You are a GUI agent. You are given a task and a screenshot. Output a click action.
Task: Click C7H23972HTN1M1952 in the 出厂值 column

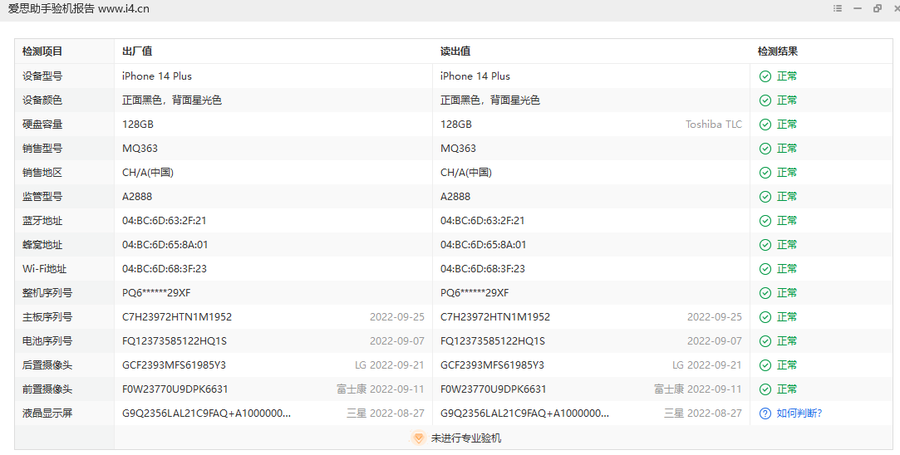(x=177, y=317)
